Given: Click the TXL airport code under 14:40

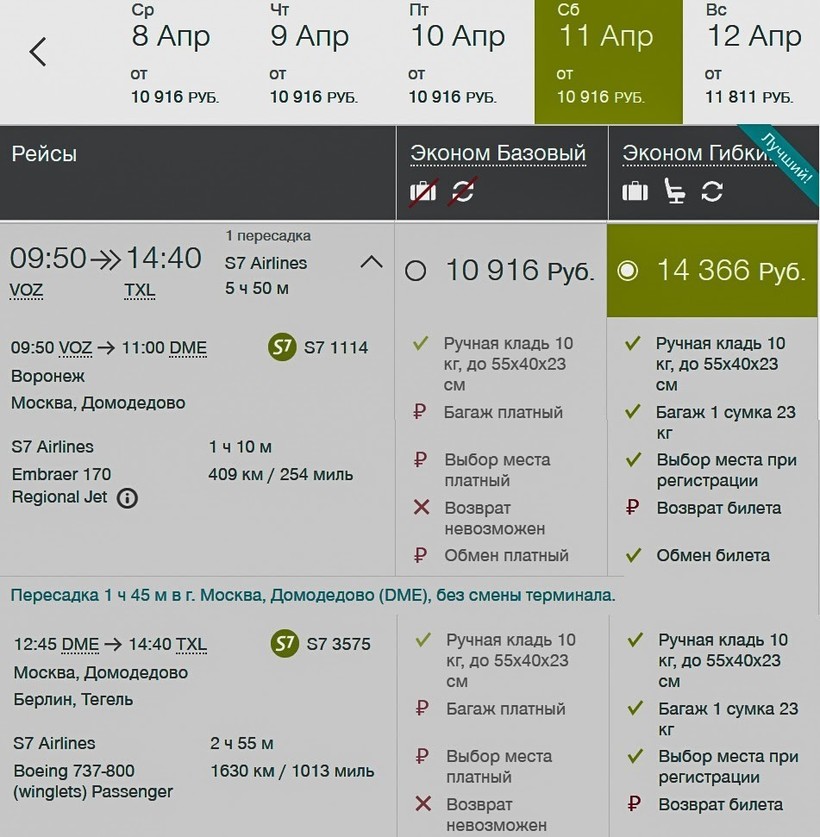Looking at the screenshot, I should click(x=141, y=290).
